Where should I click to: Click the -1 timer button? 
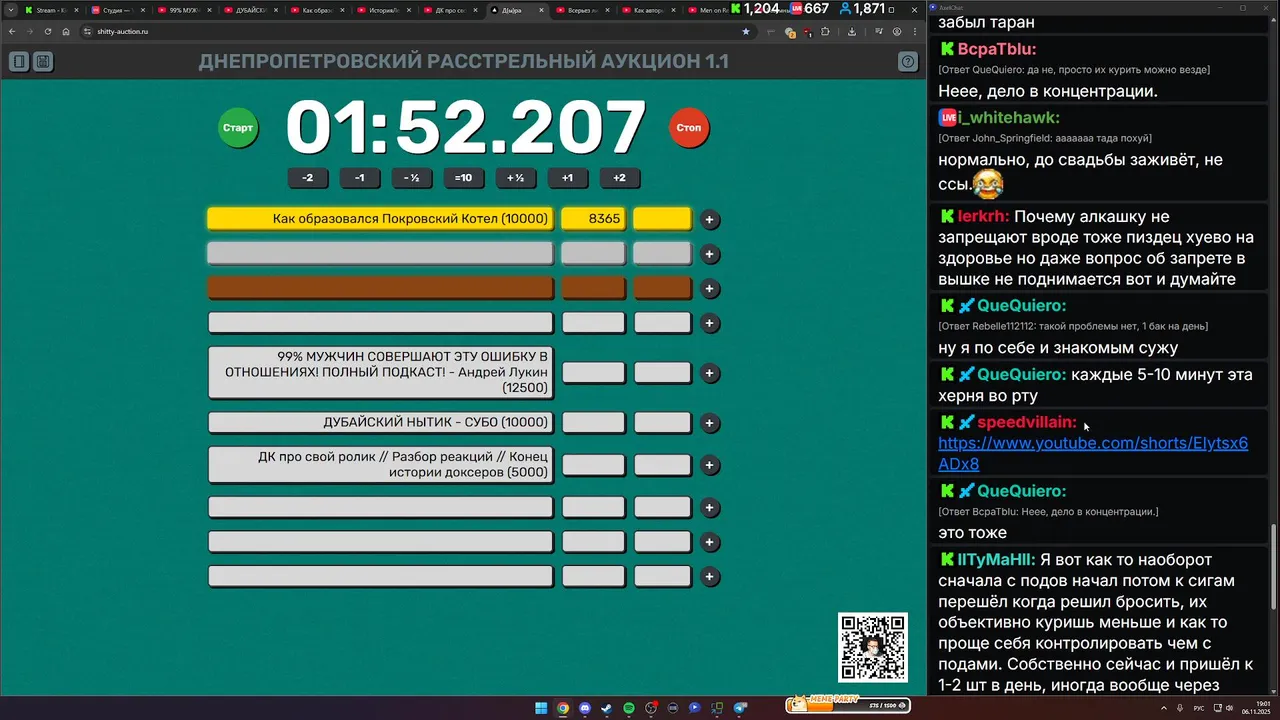coord(360,178)
